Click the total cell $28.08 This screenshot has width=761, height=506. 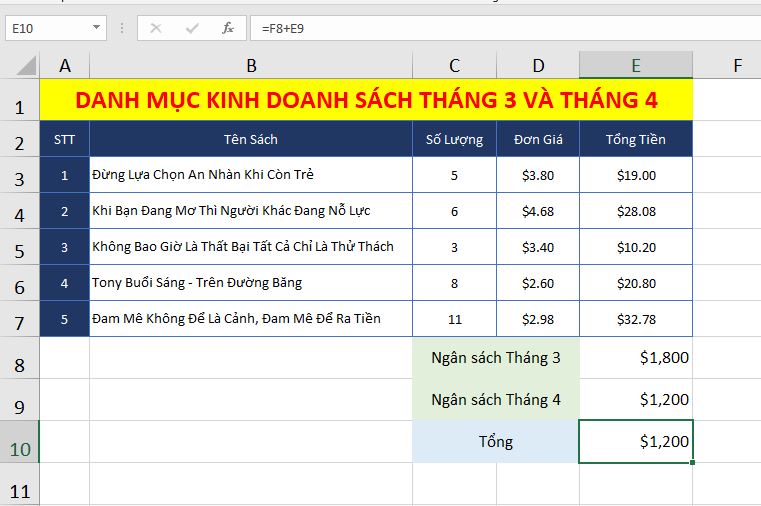tap(636, 211)
